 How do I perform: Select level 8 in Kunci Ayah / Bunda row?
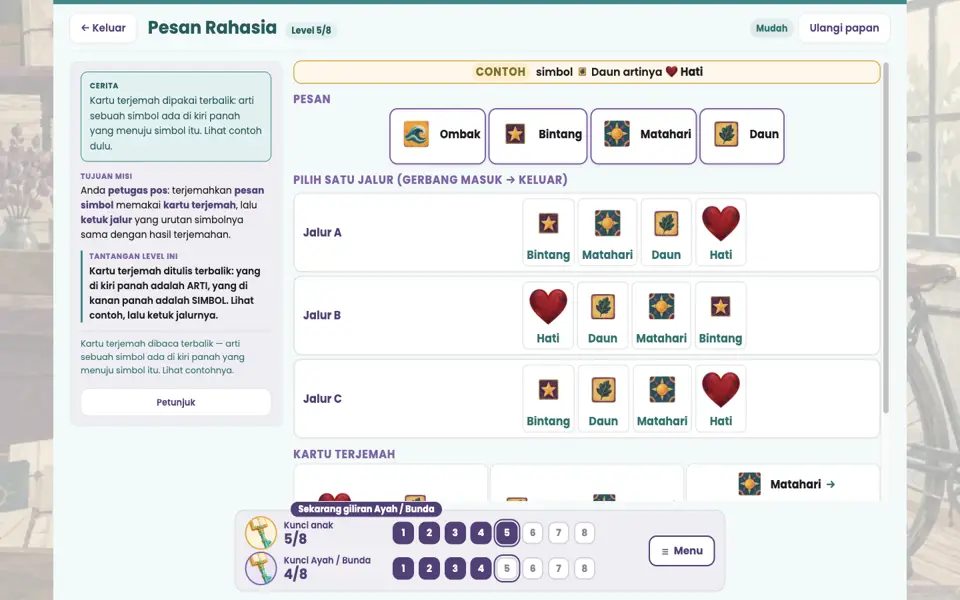(584, 568)
